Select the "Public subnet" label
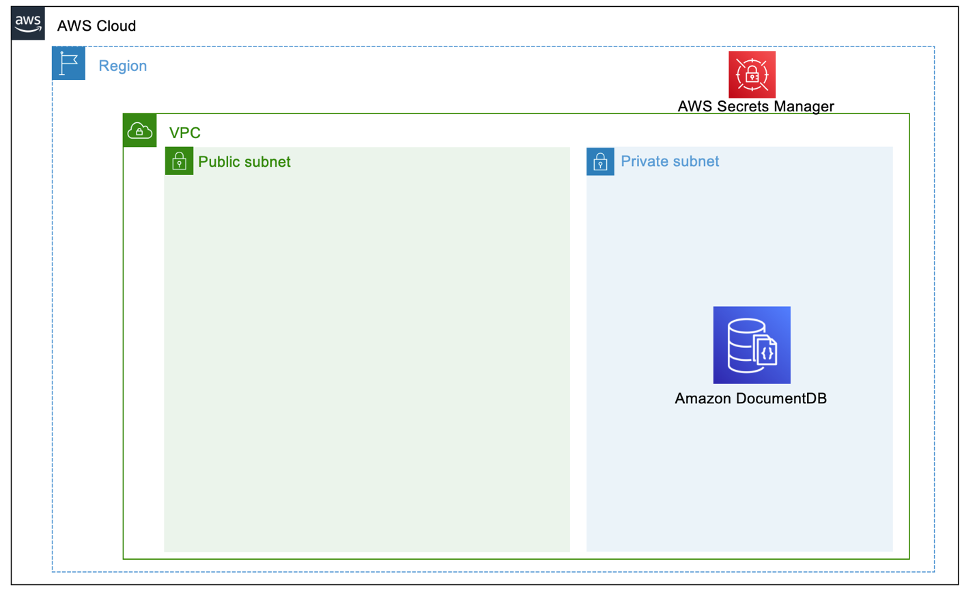This screenshot has height=597, width=977. (244, 161)
